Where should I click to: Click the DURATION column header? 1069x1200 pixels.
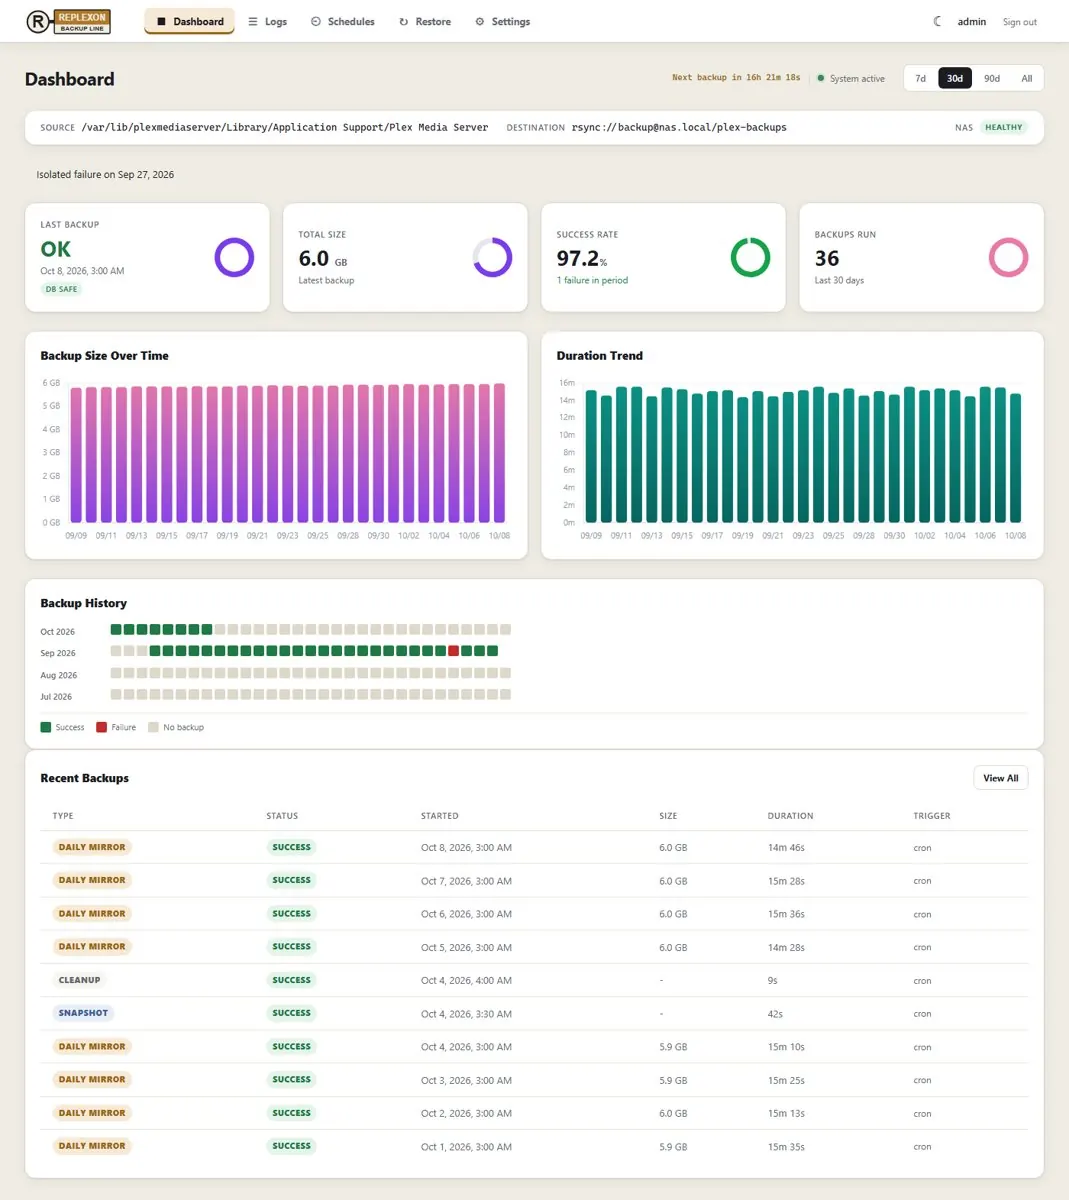(790, 816)
